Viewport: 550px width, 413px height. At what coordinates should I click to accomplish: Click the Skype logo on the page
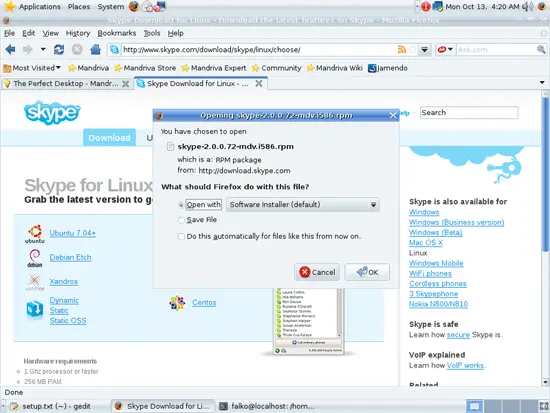[52, 112]
